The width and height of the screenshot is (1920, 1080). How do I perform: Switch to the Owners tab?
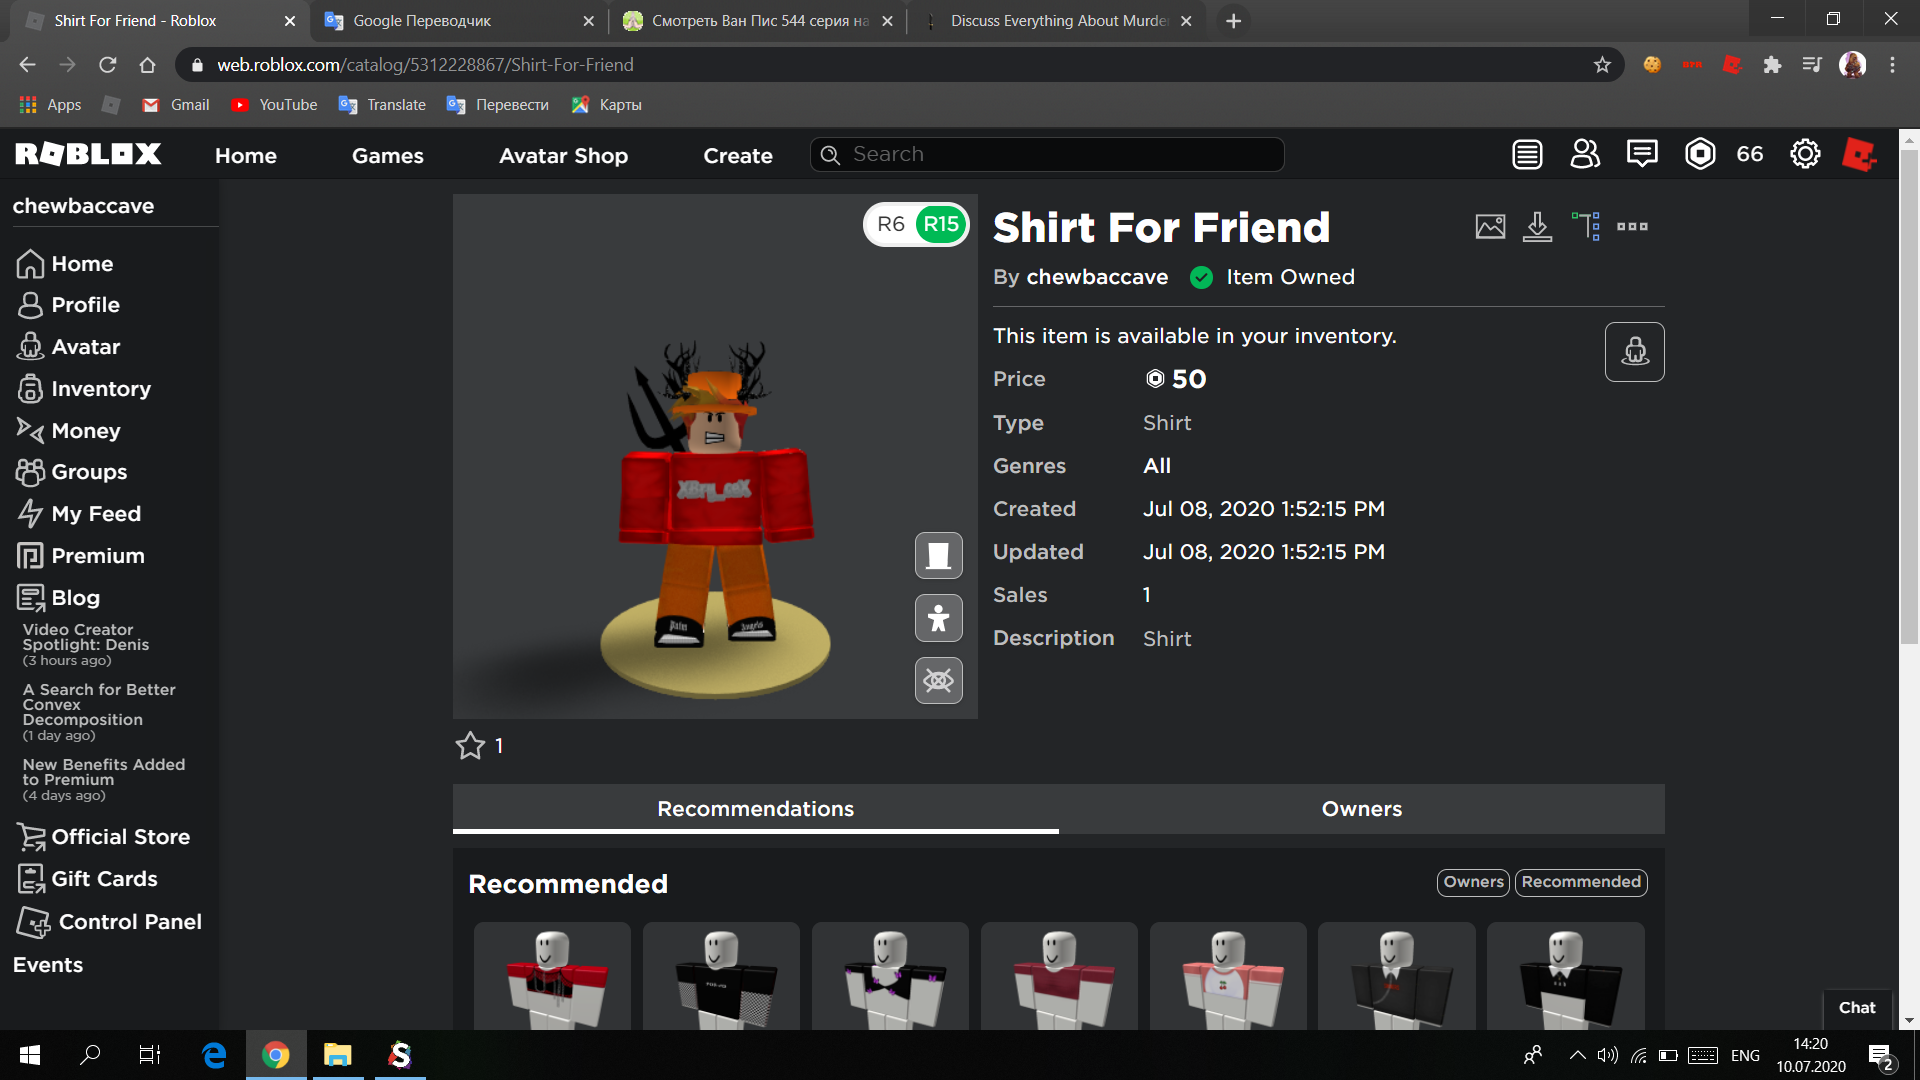click(x=1361, y=809)
